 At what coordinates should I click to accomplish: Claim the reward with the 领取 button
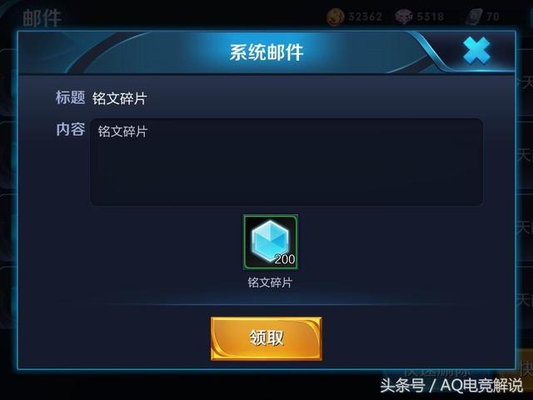[266, 338]
